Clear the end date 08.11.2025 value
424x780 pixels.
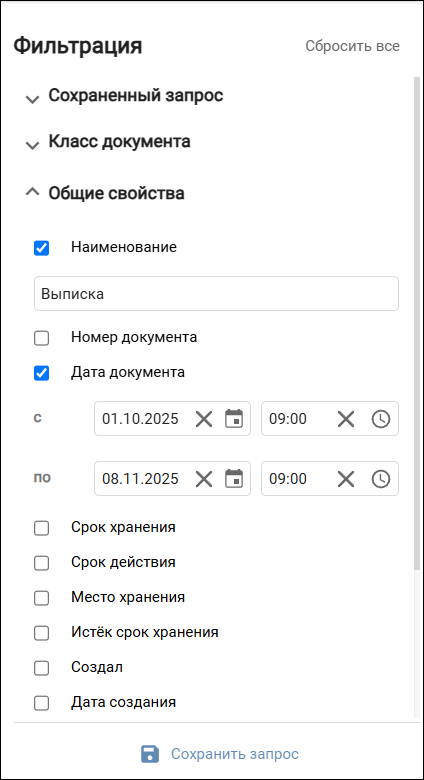click(204, 479)
